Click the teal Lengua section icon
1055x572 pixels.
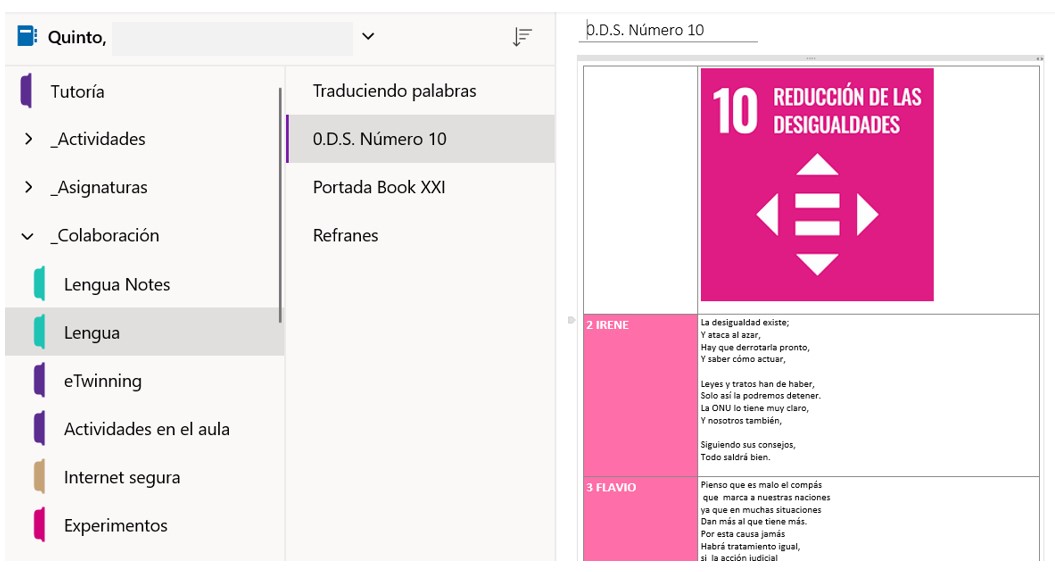coord(40,332)
